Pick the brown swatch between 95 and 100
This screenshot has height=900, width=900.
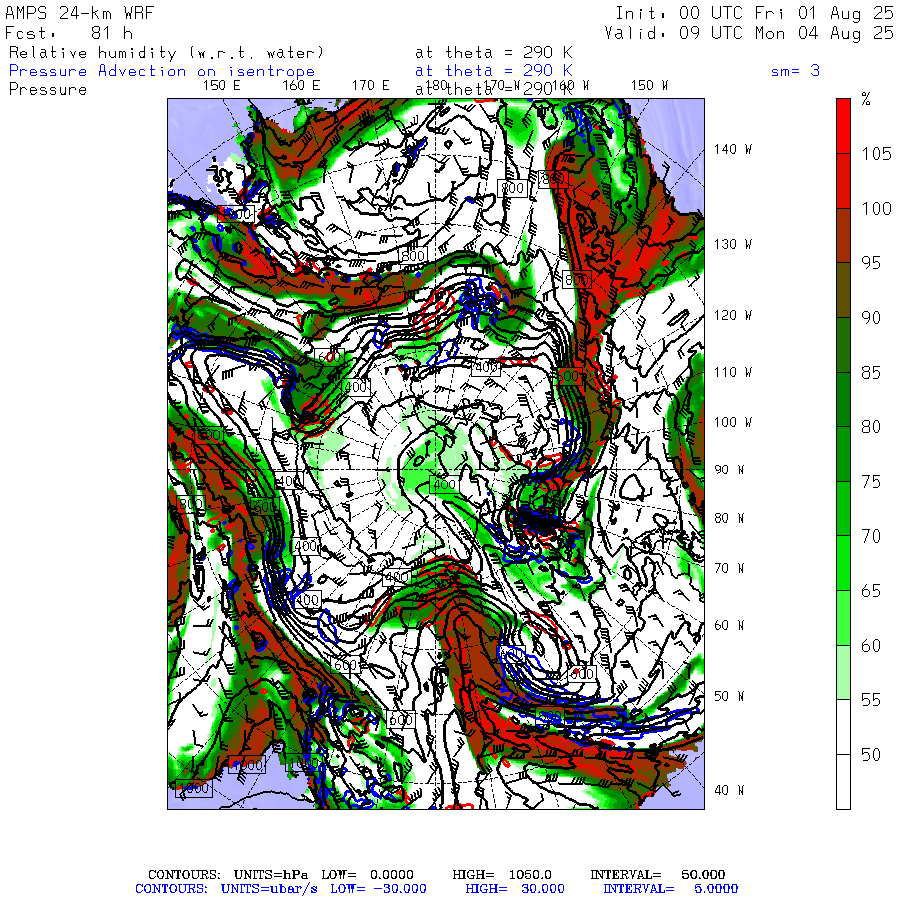[x=843, y=235]
